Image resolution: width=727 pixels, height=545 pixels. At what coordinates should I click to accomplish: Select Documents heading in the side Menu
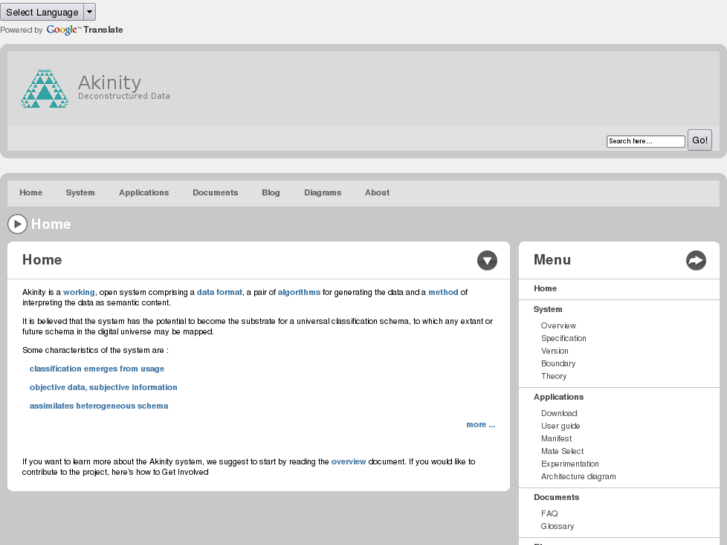[x=556, y=497]
